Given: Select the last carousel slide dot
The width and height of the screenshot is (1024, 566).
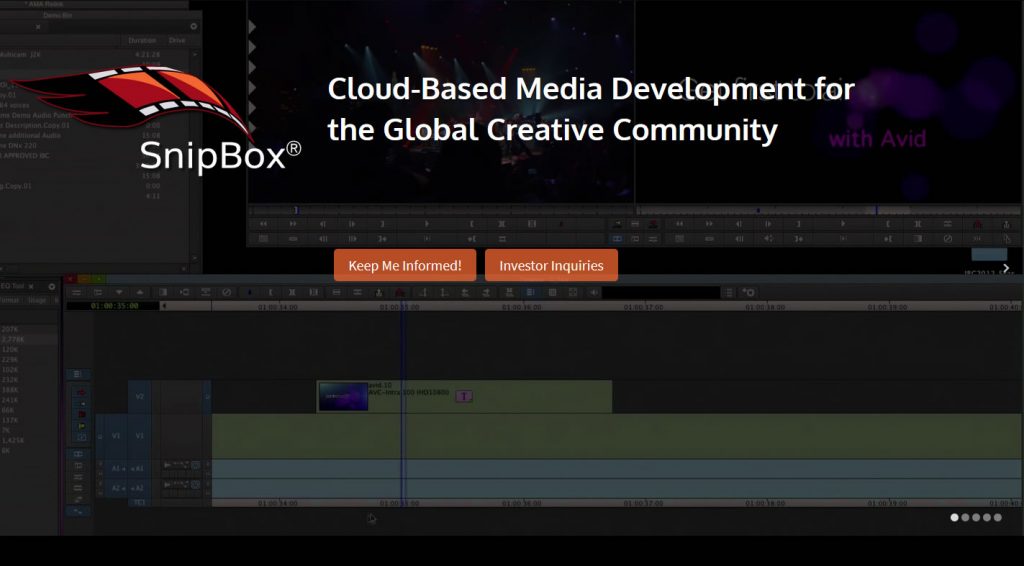Looking at the screenshot, I should click(x=997, y=517).
